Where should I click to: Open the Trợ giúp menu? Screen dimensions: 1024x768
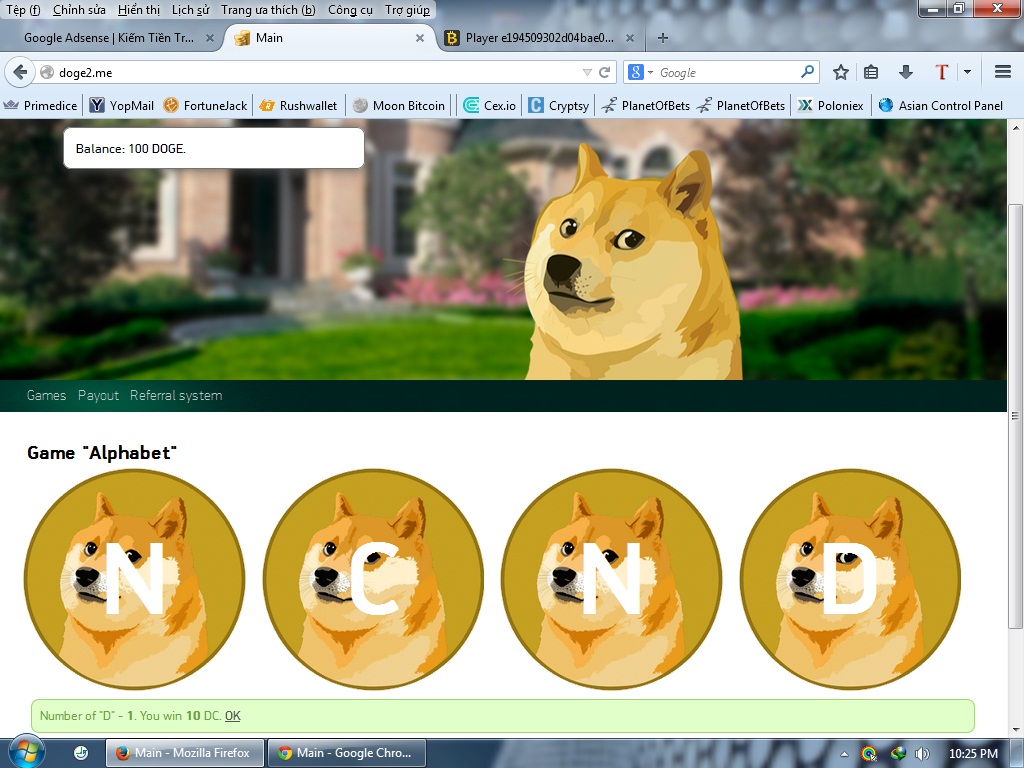point(407,10)
